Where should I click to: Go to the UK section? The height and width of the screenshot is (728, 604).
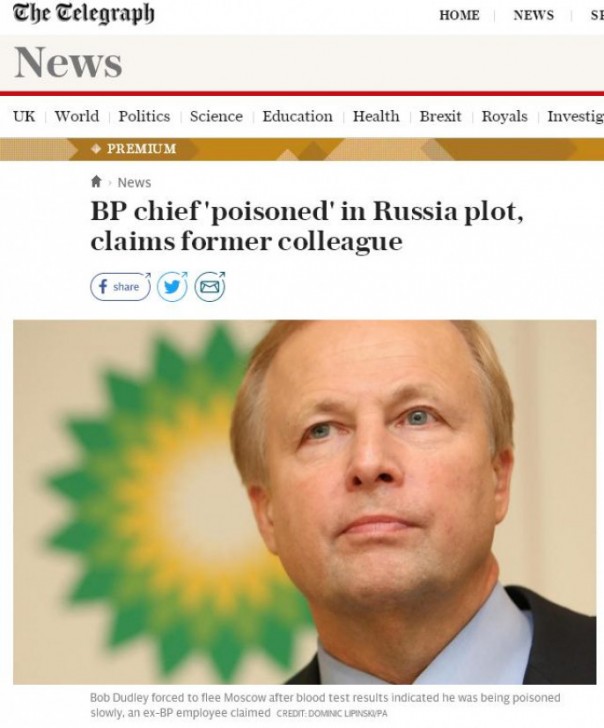pos(24,116)
